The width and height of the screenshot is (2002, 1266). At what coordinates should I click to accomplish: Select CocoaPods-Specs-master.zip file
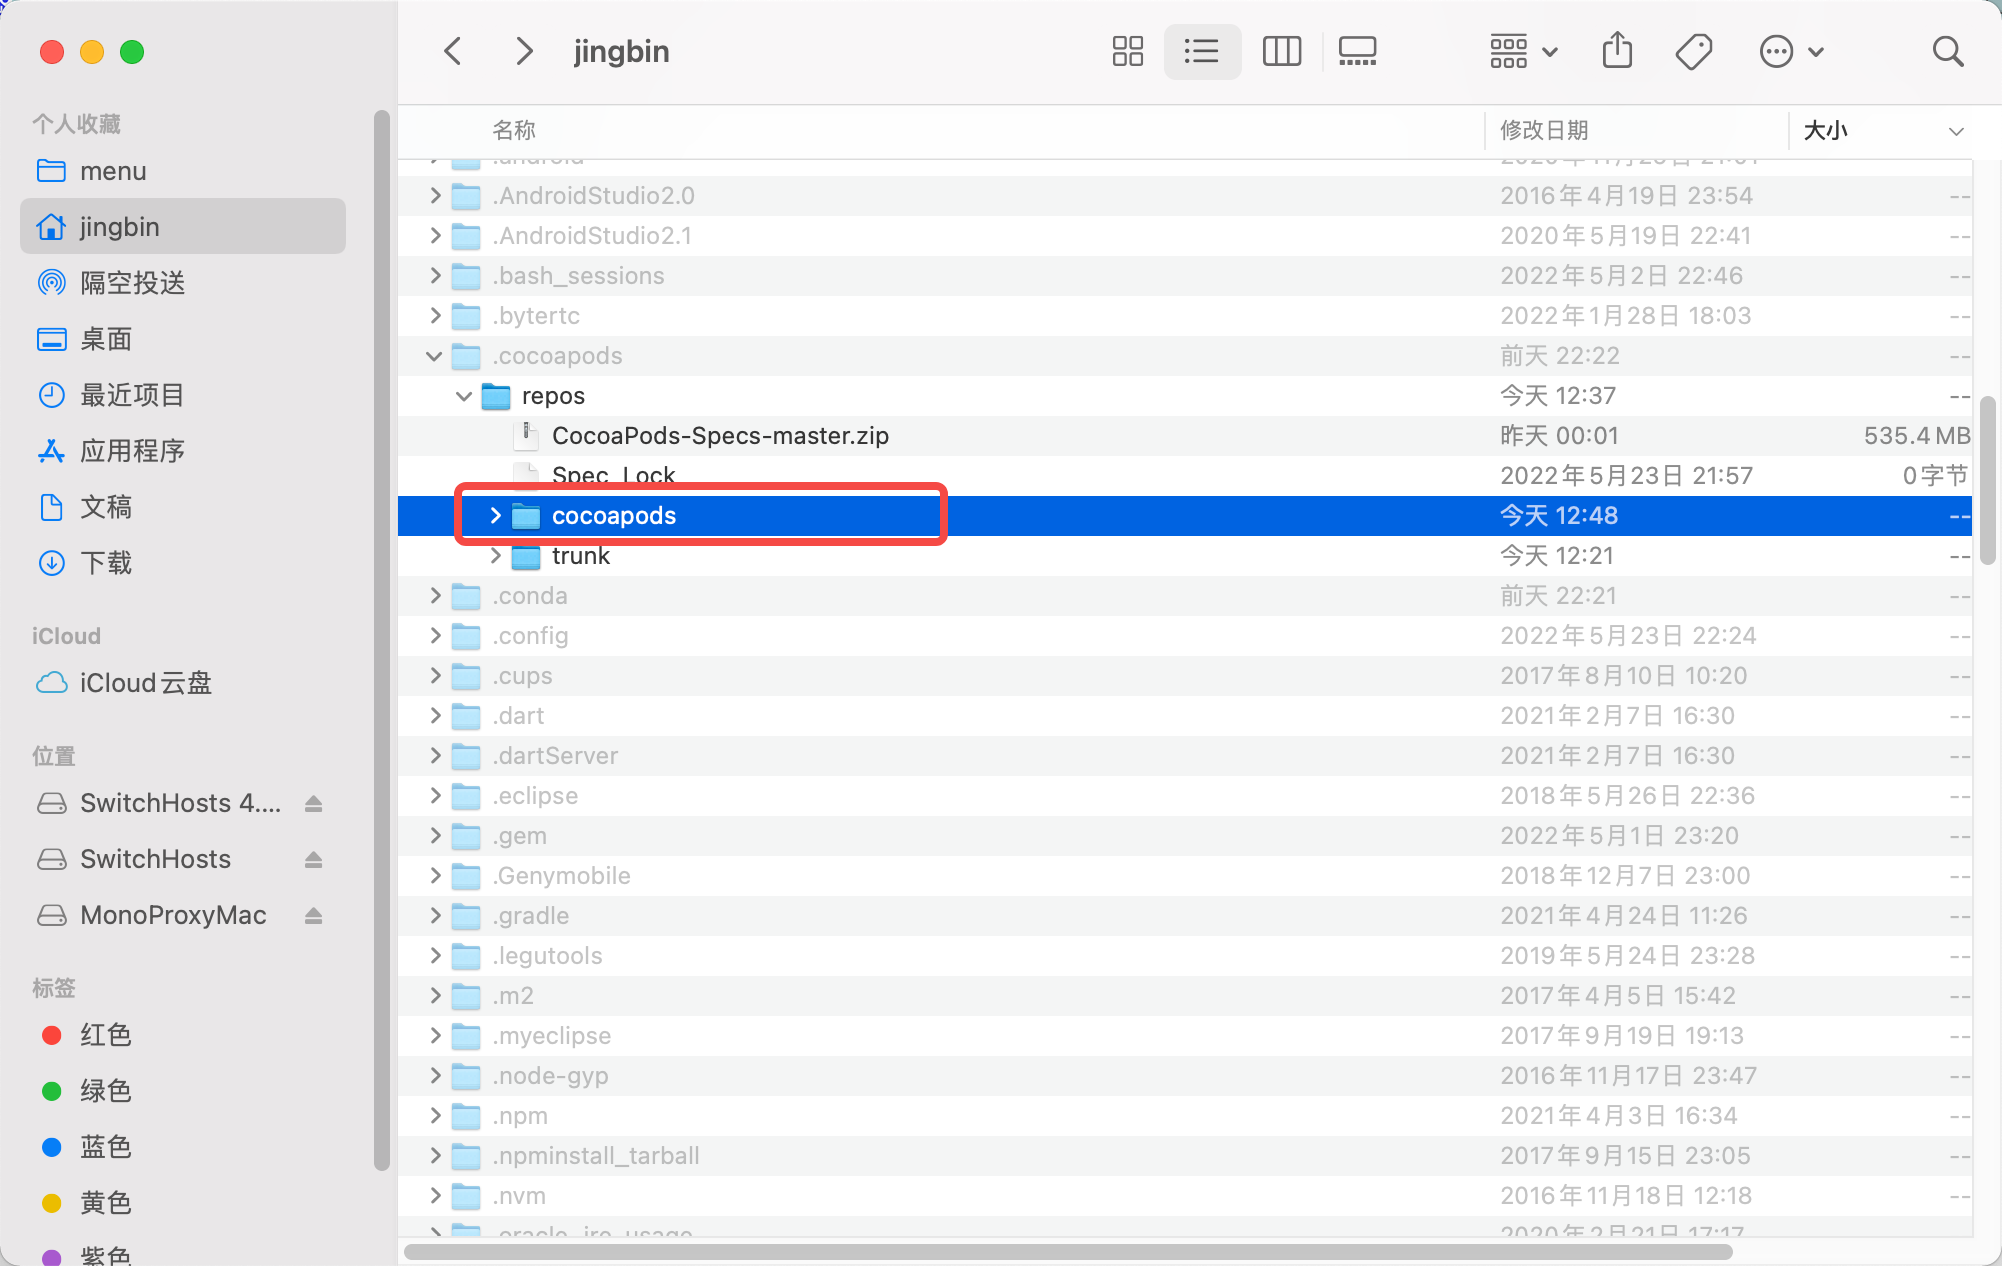click(719, 436)
